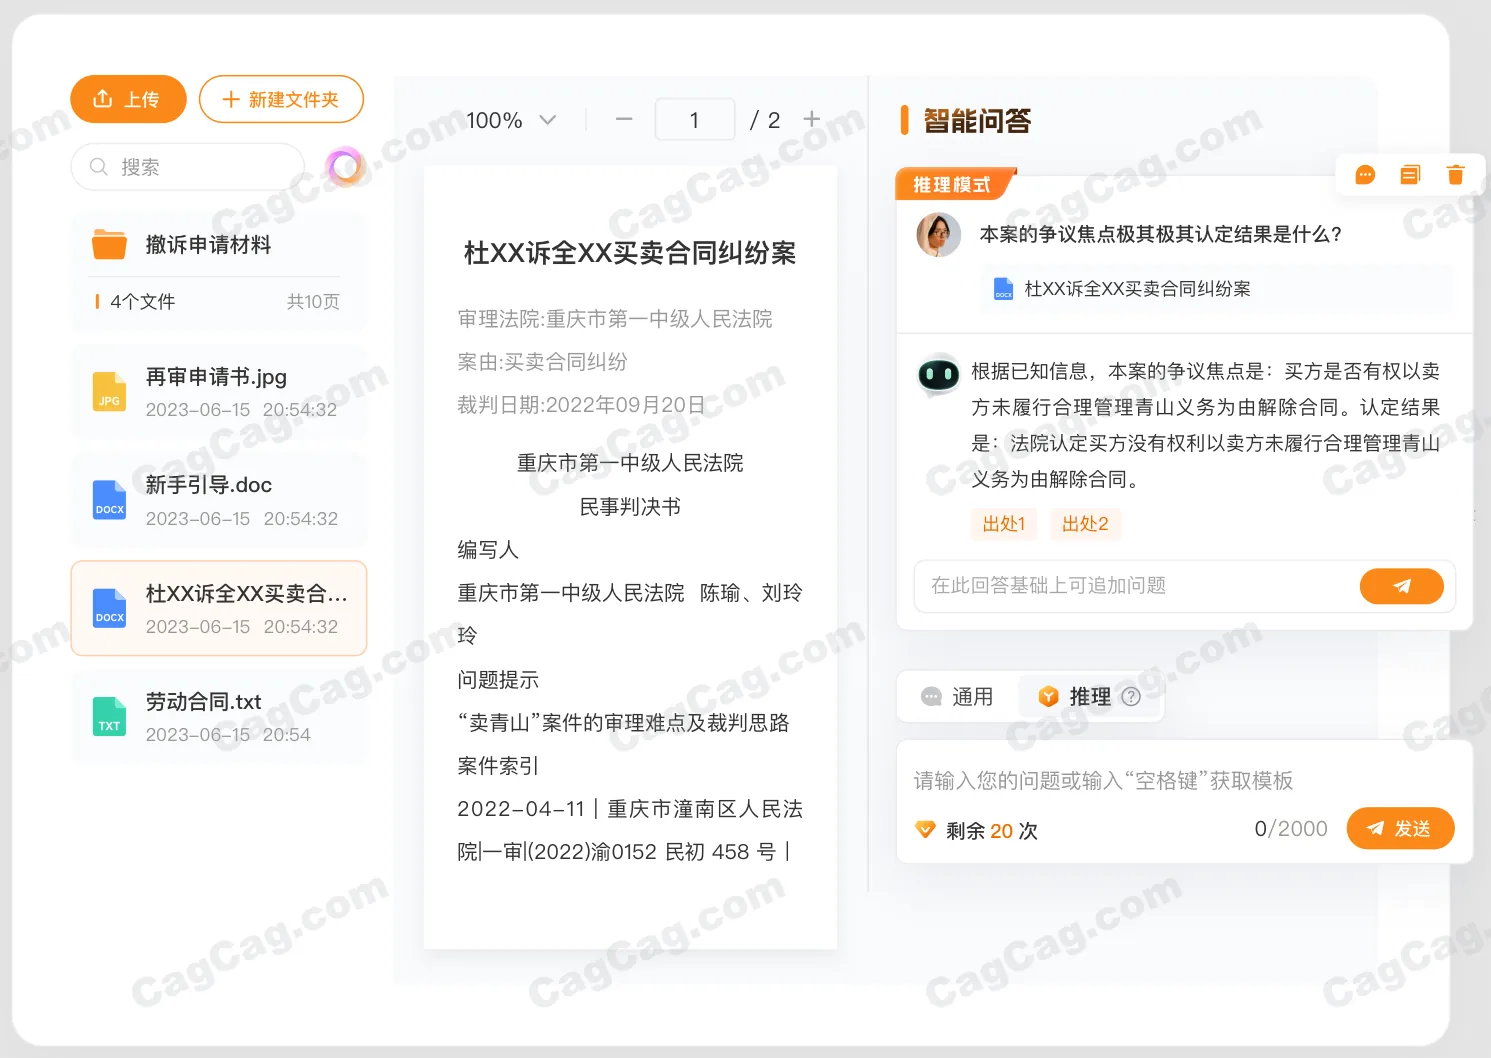Screen dimensions: 1491x1058
Task: Click the help question mark beside 推理
Action: [x=1131, y=697]
